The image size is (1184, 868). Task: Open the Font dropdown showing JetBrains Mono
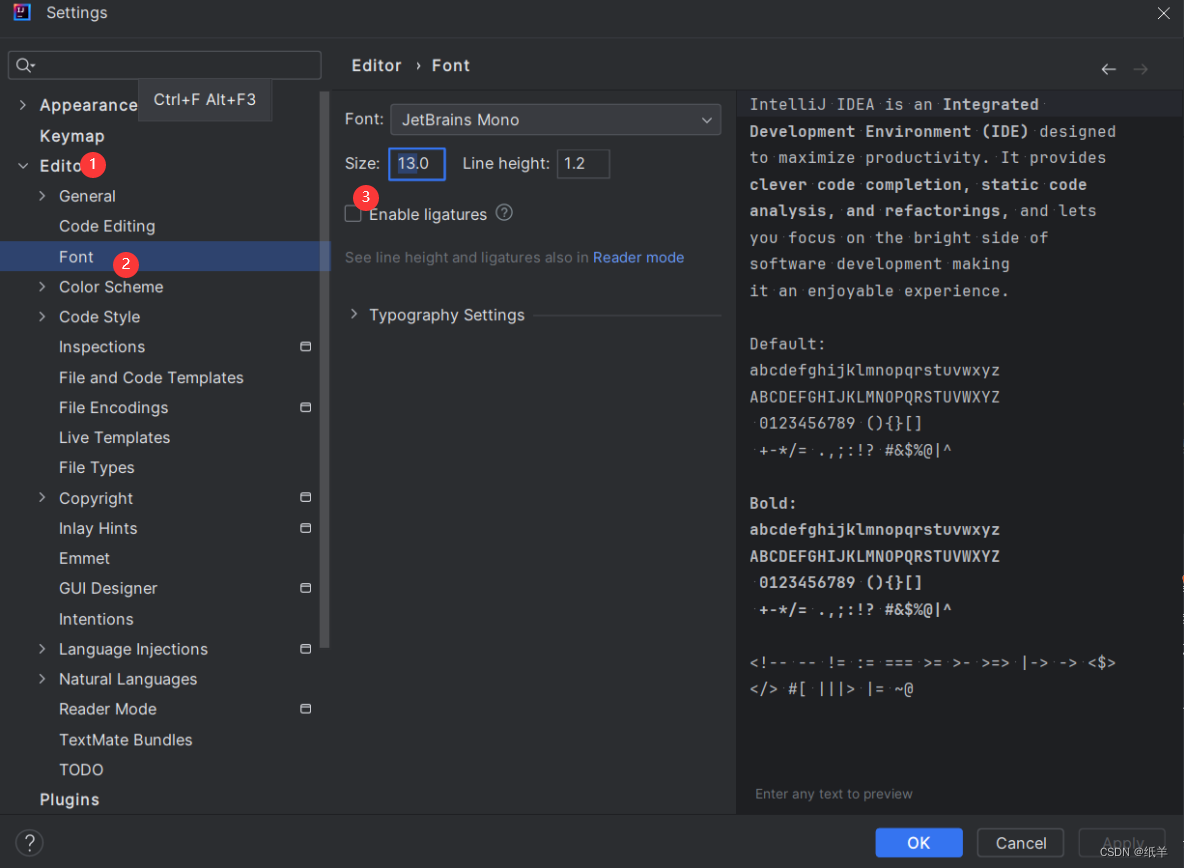tap(555, 119)
